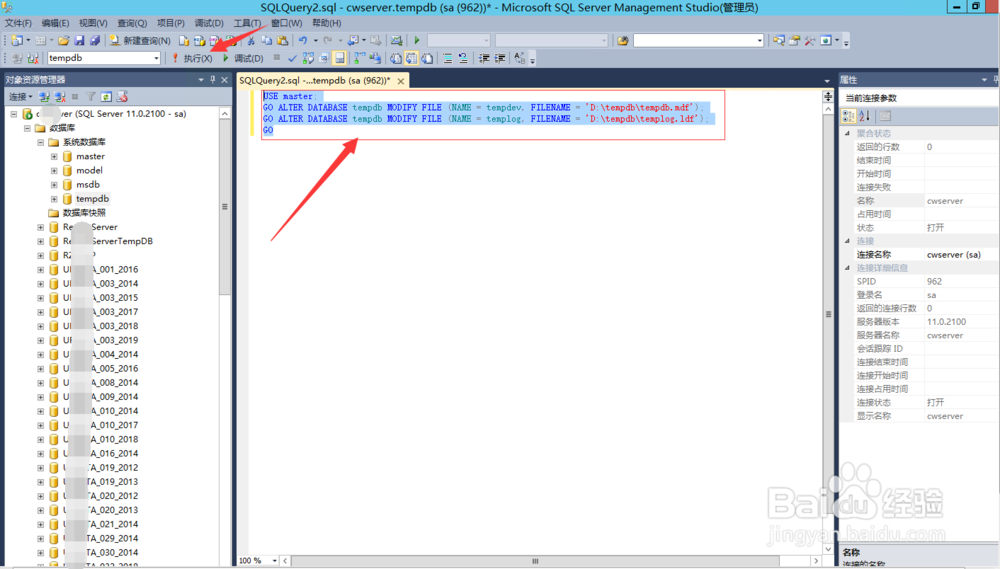Click the Object Explorer vertical scrollbar
1000x569 pixels.
224,207
